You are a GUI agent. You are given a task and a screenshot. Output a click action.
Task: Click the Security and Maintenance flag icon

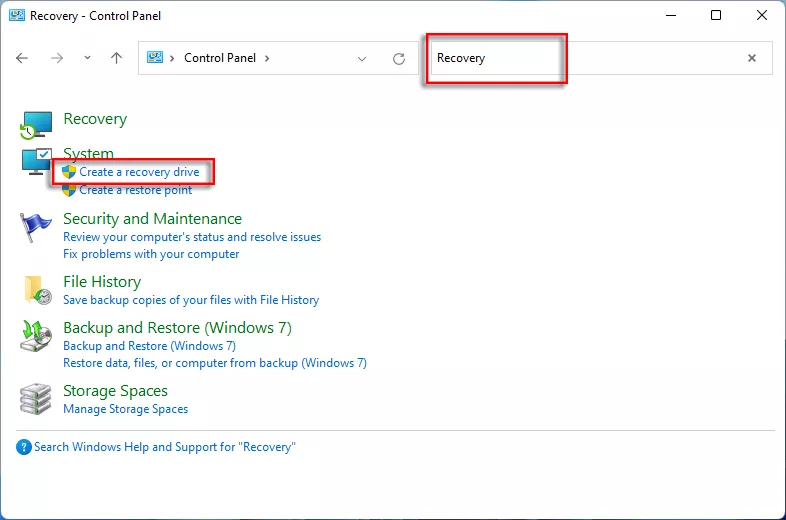[x=36, y=227]
